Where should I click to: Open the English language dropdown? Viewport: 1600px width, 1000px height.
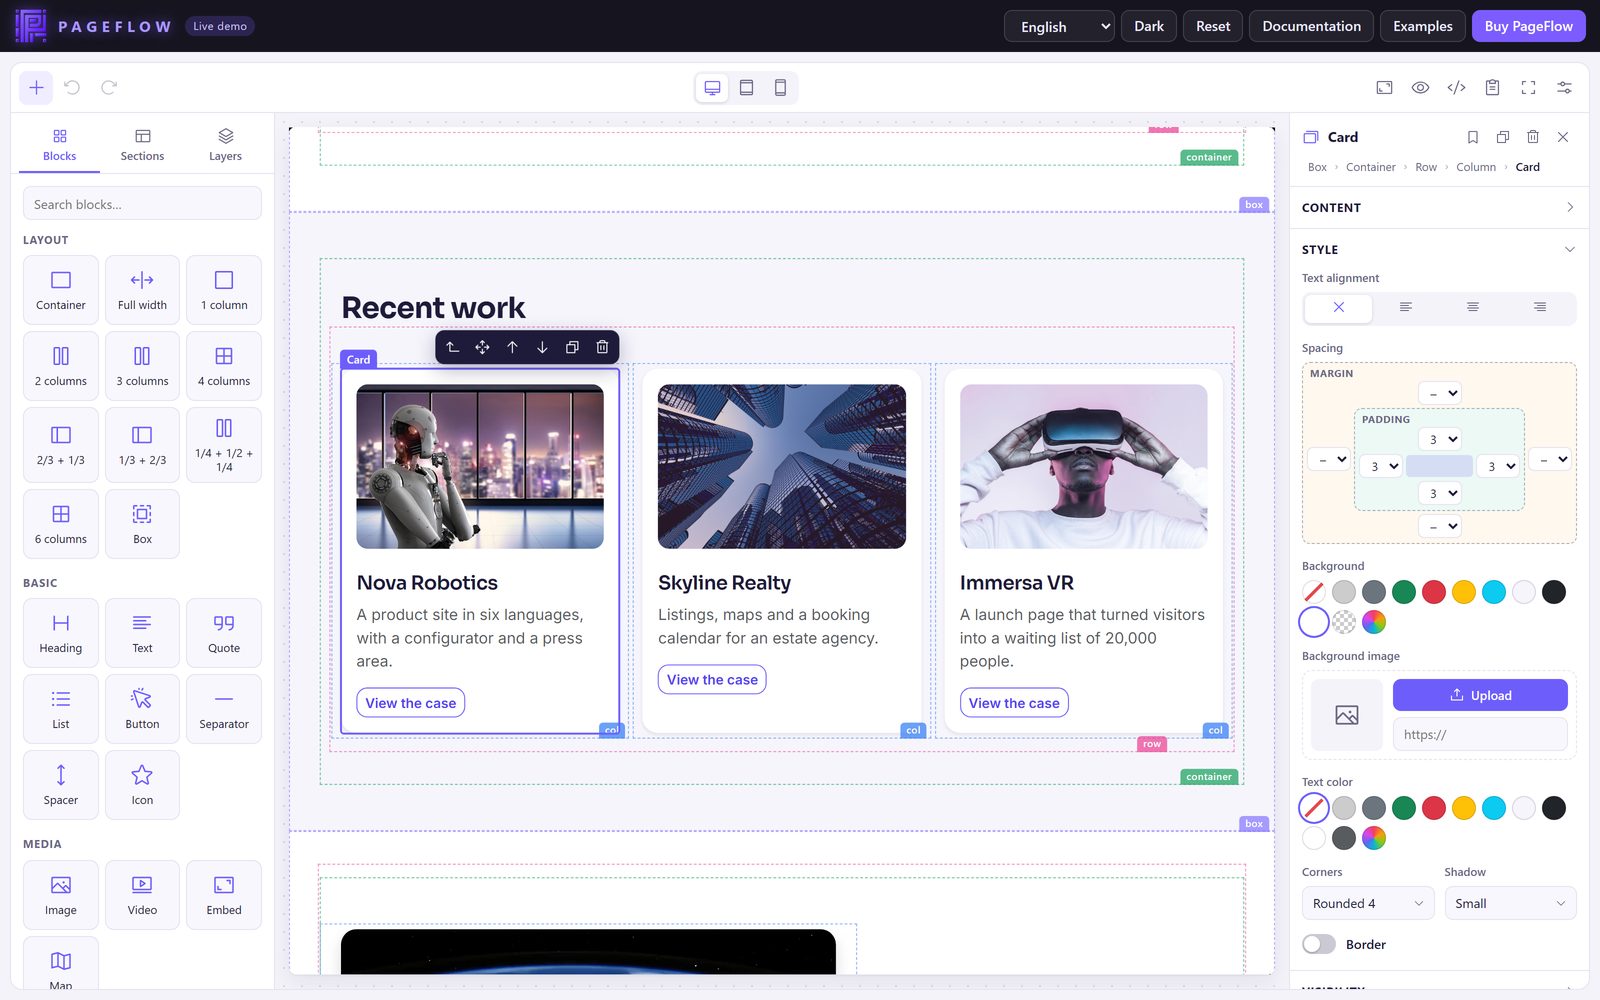click(x=1059, y=26)
